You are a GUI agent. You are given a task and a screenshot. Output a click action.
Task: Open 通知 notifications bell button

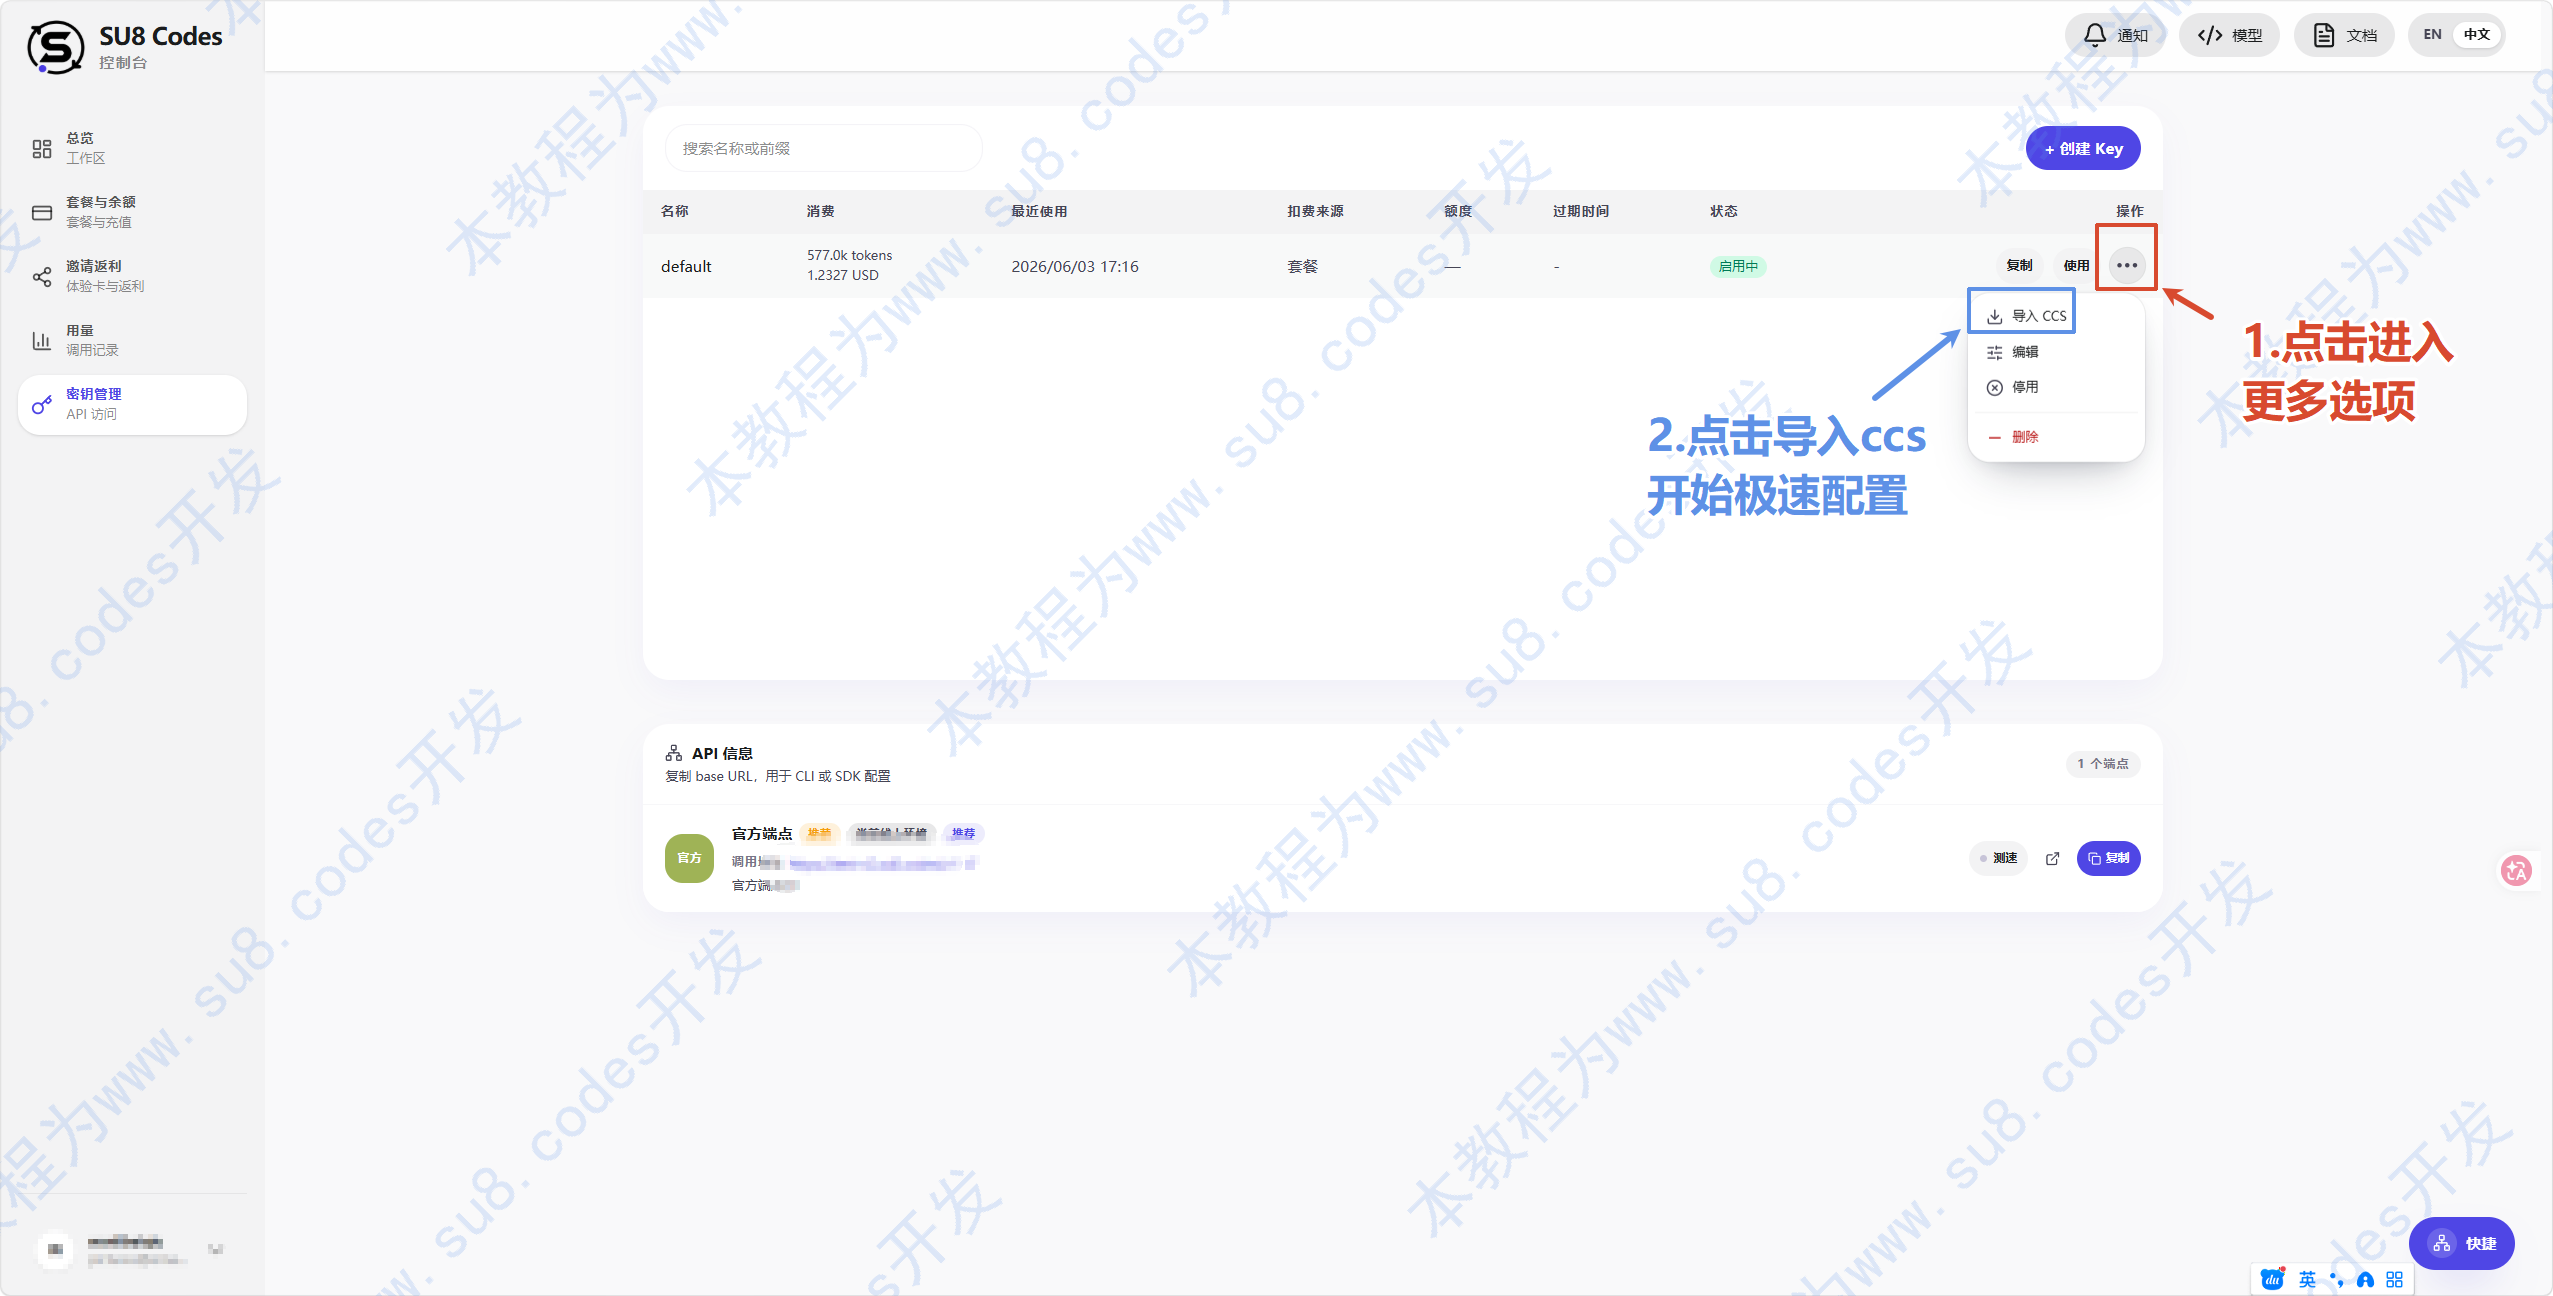point(2115,35)
